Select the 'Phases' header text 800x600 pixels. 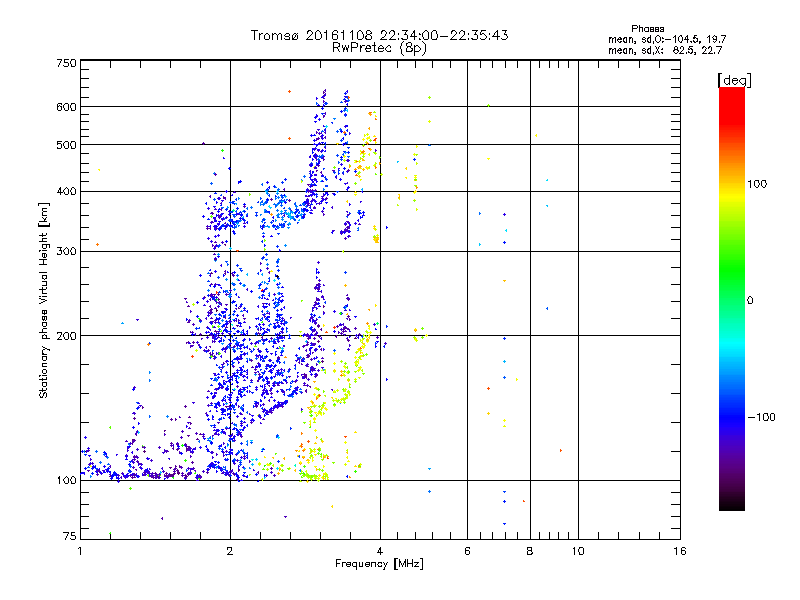point(647,29)
